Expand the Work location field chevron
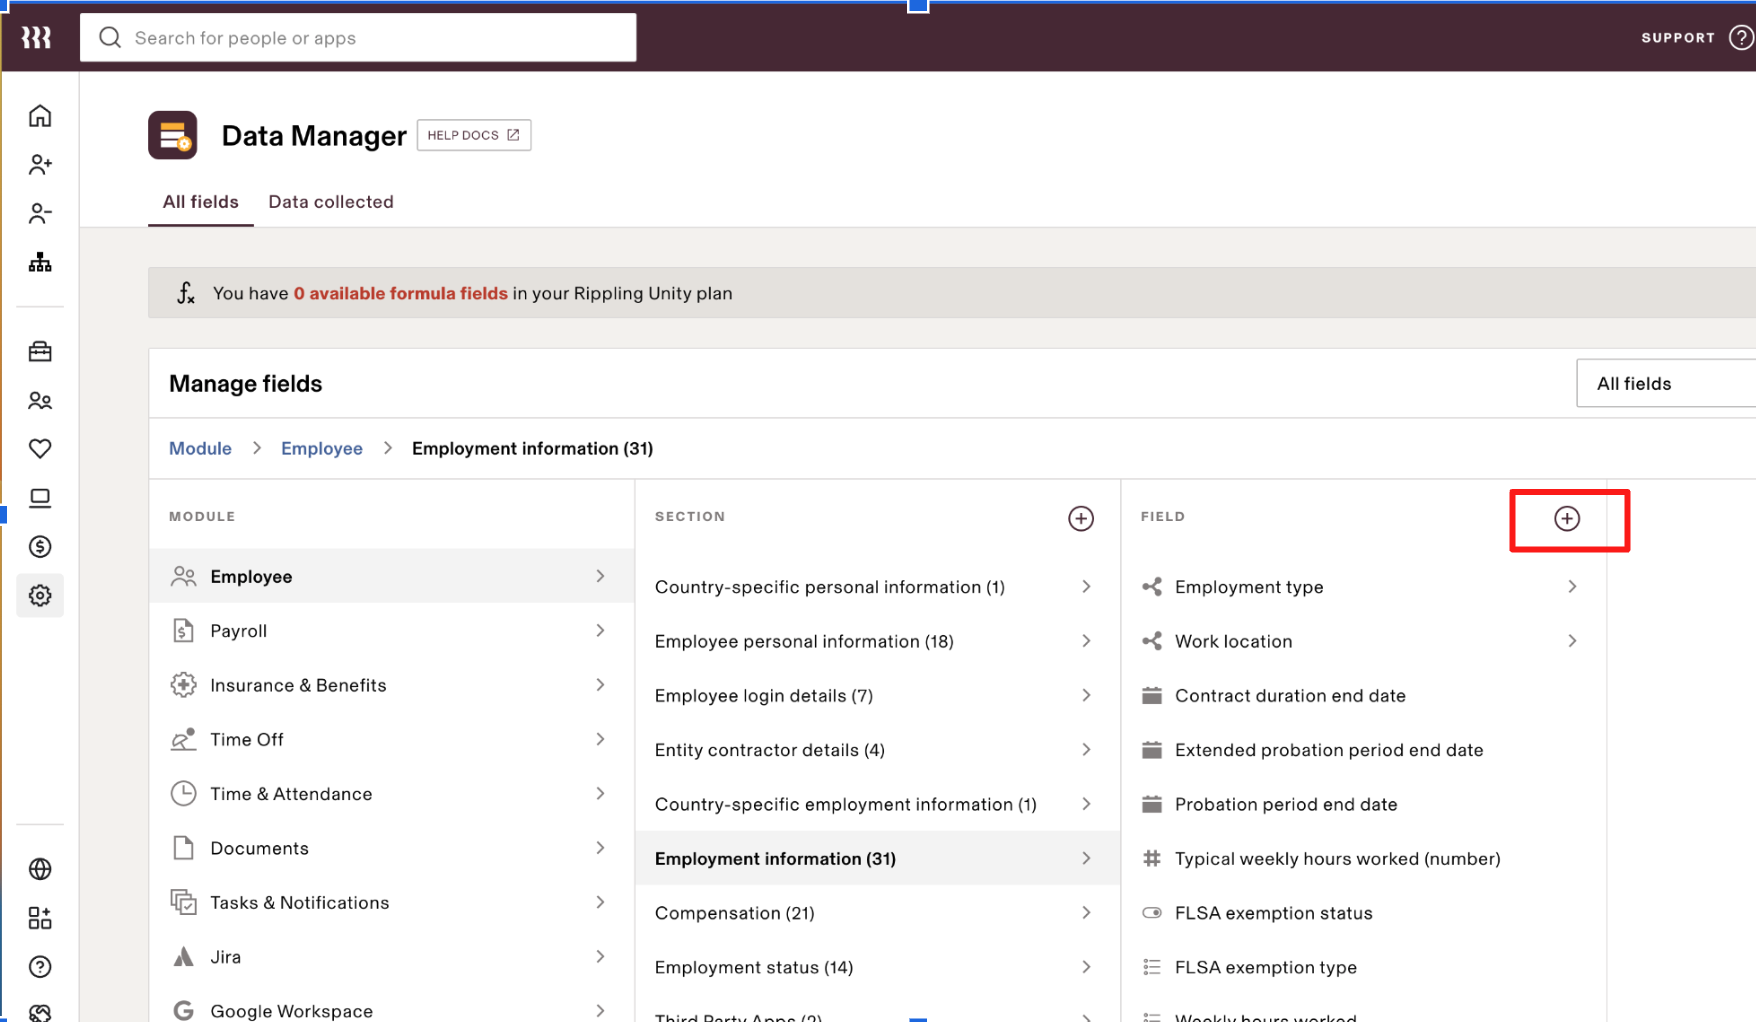1756x1022 pixels. tap(1572, 641)
